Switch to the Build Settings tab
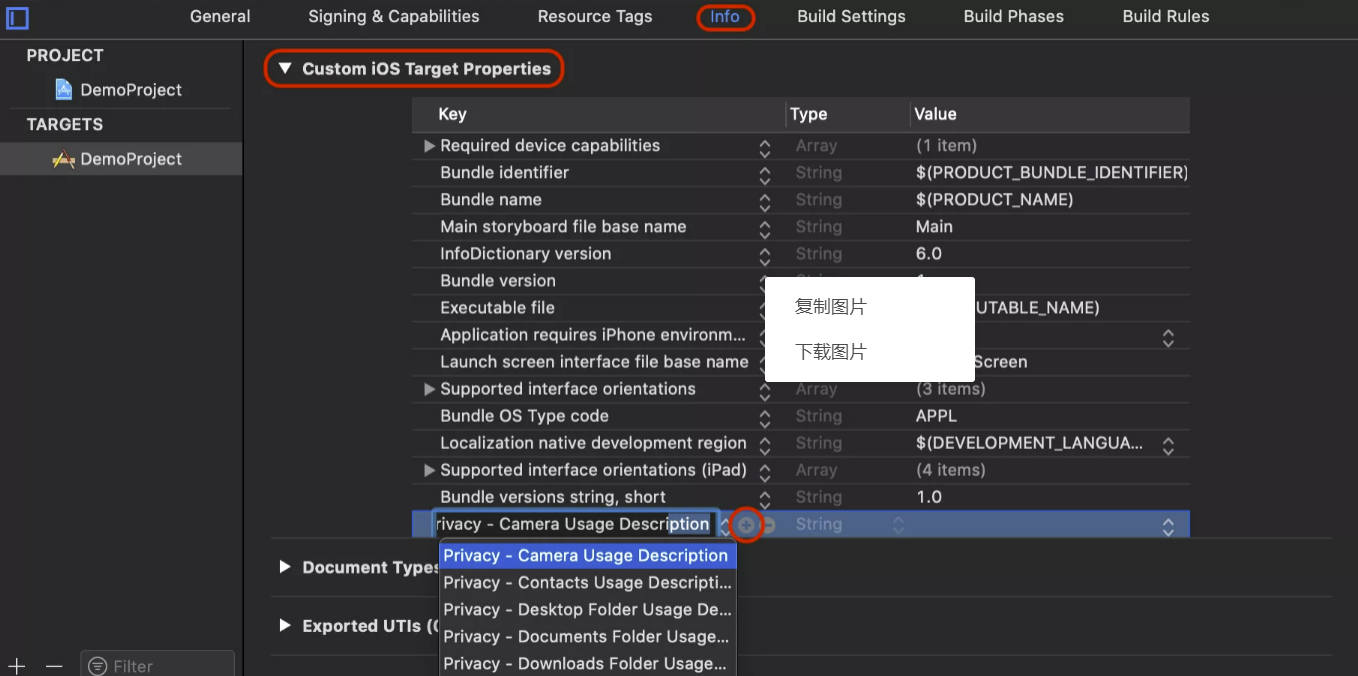Image resolution: width=1358 pixels, height=676 pixels. click(x=851, y=17)
